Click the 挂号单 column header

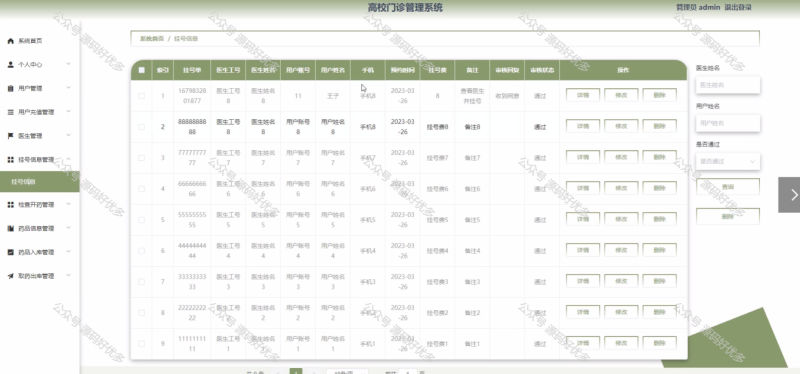[192, 70]
